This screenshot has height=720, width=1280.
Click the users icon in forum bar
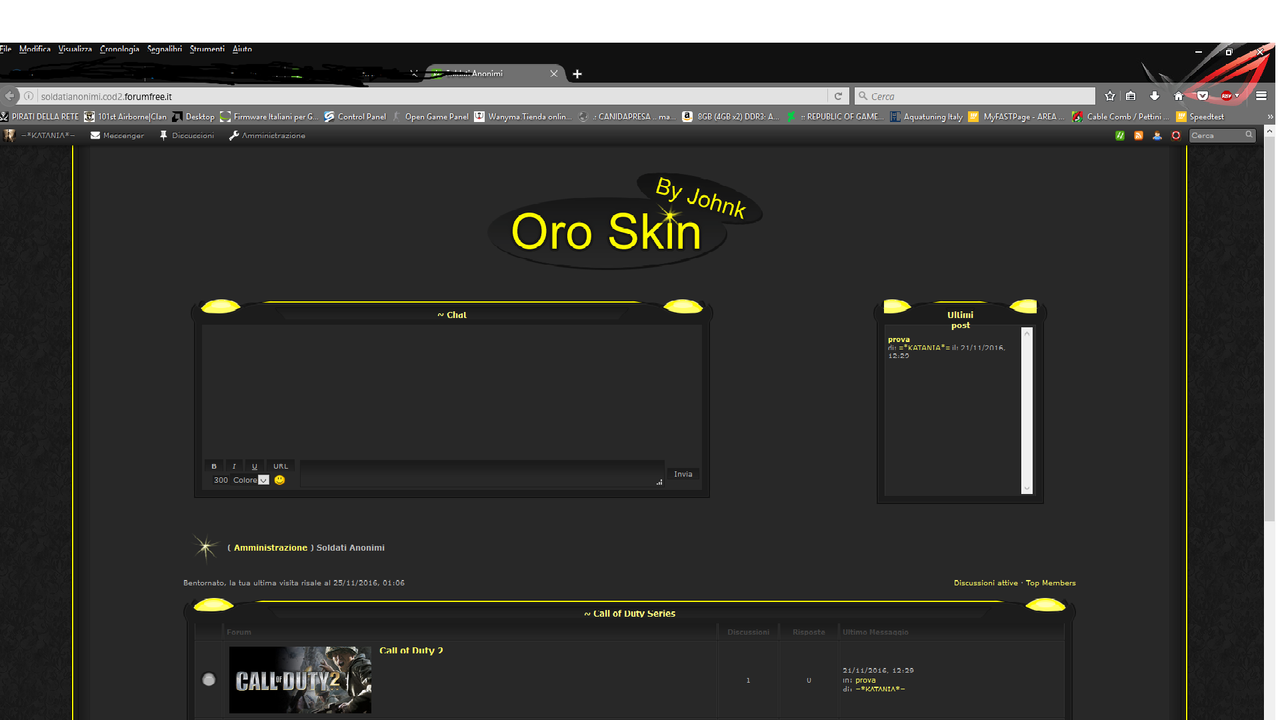(1157, 136)
